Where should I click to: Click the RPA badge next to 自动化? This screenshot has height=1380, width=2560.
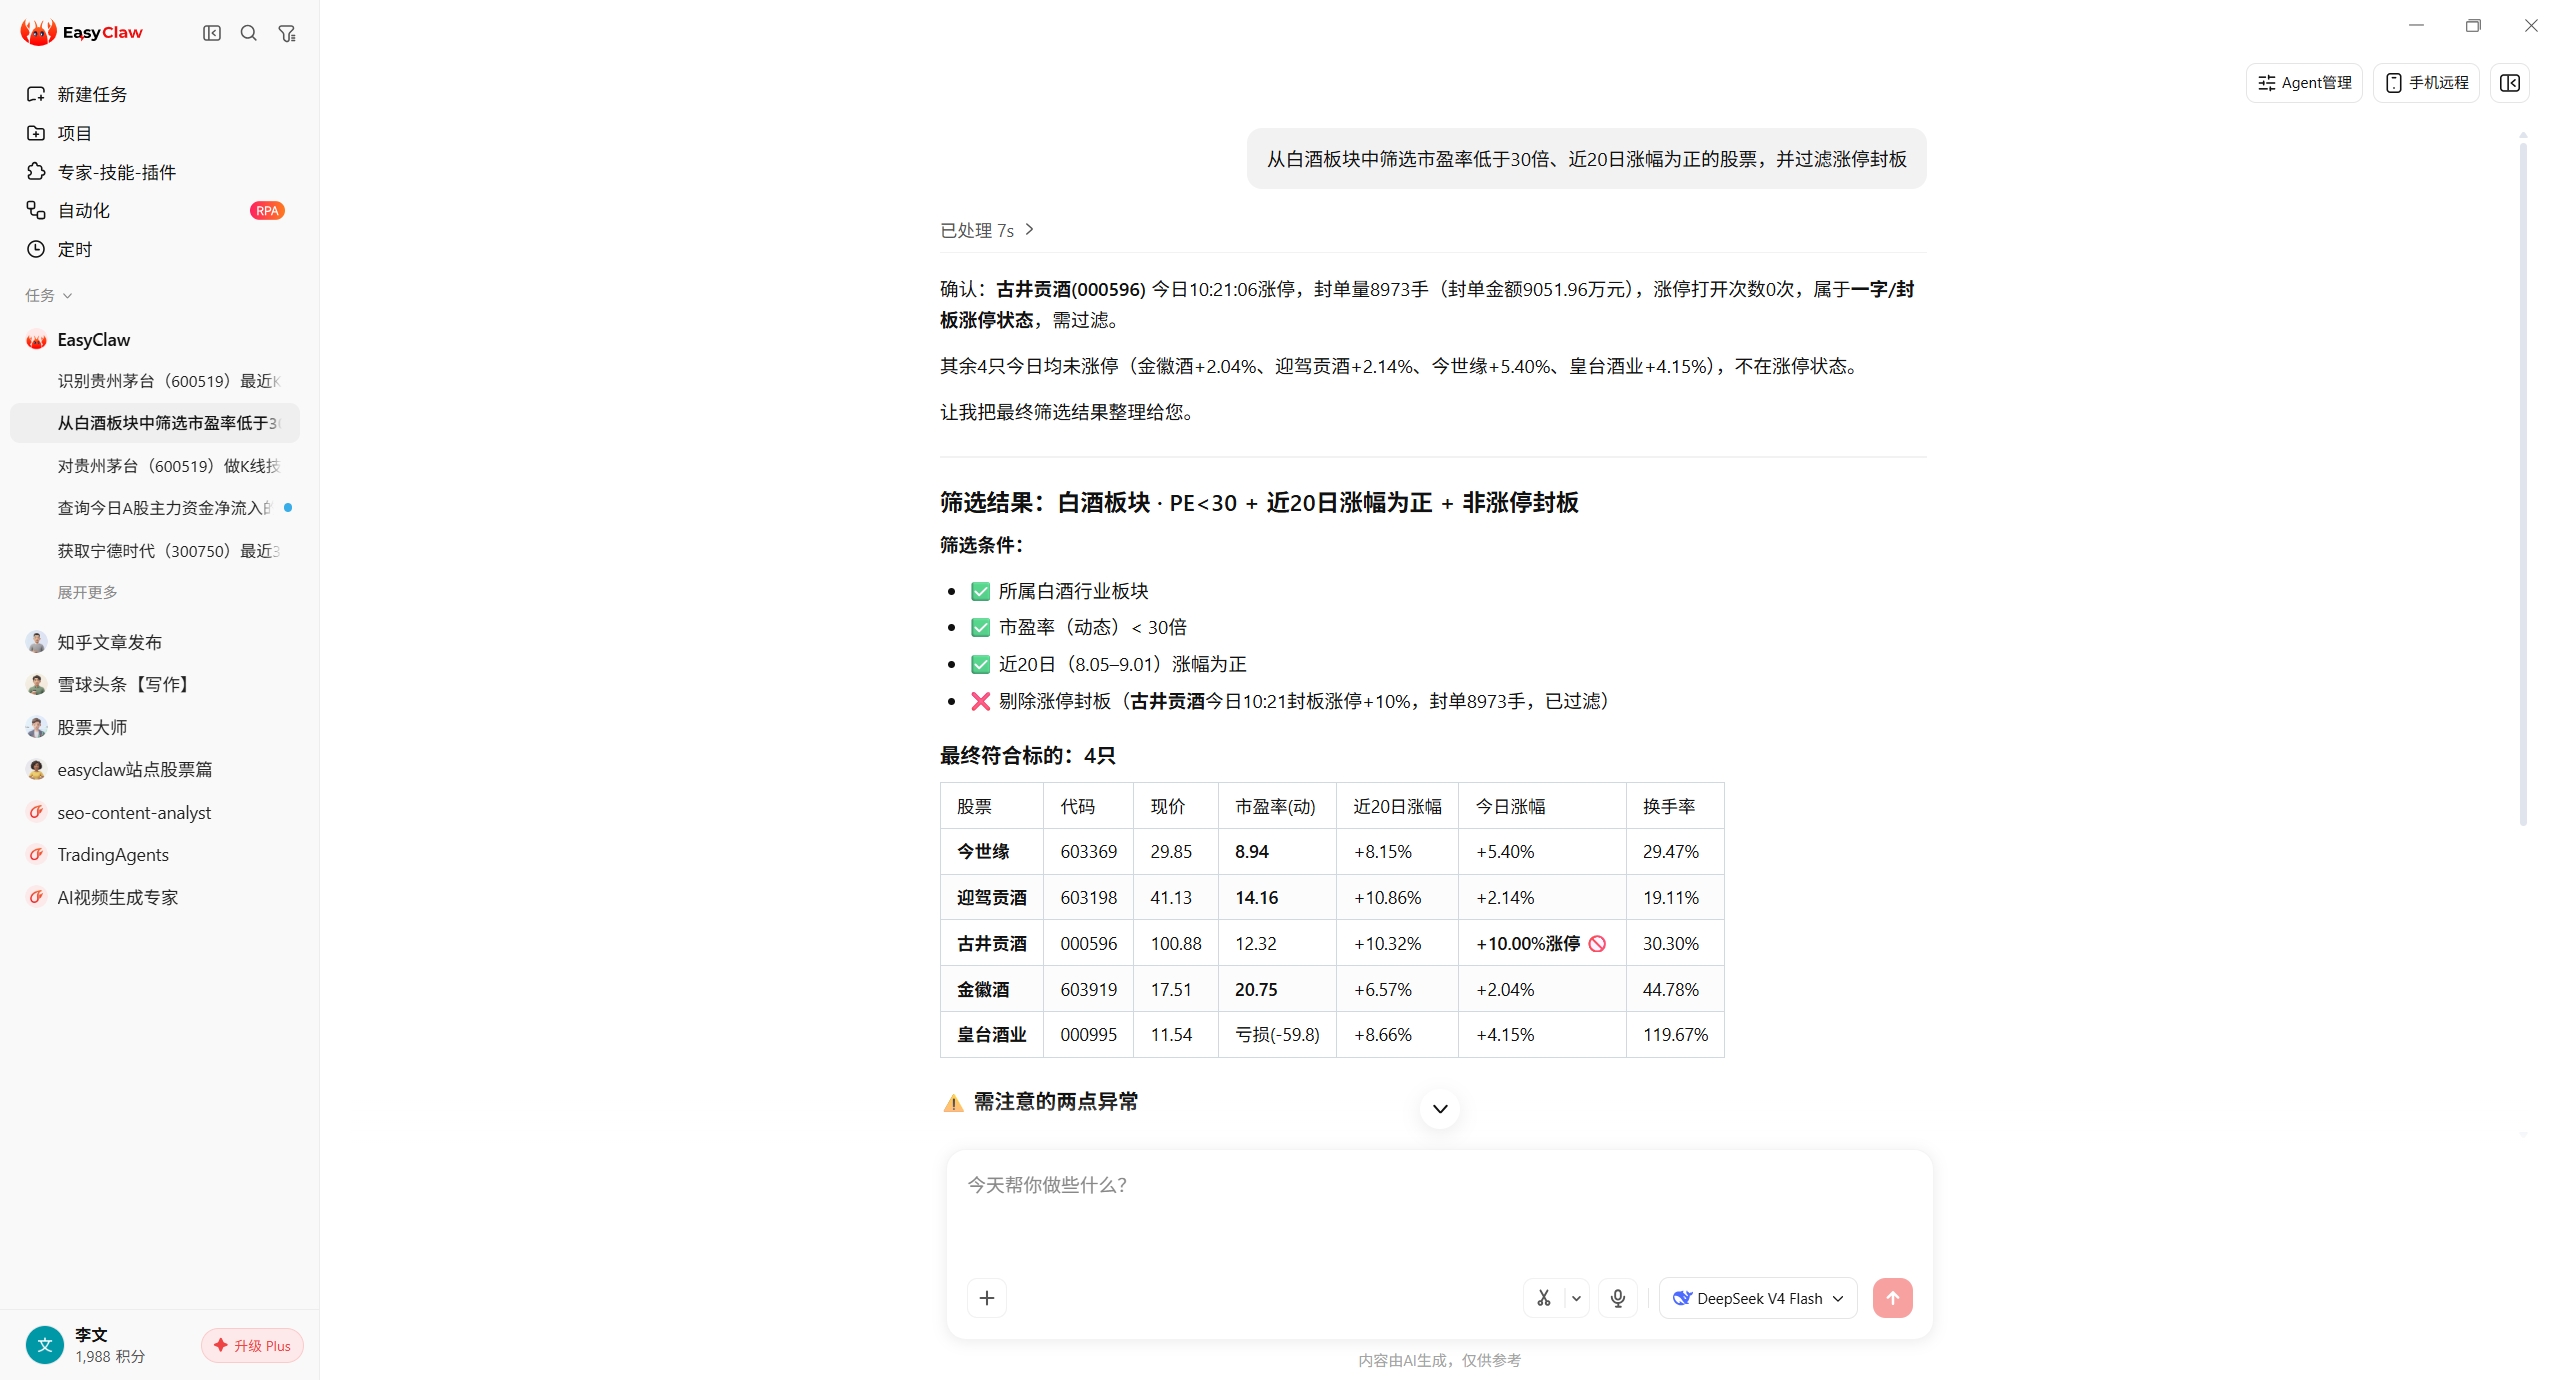267,210
